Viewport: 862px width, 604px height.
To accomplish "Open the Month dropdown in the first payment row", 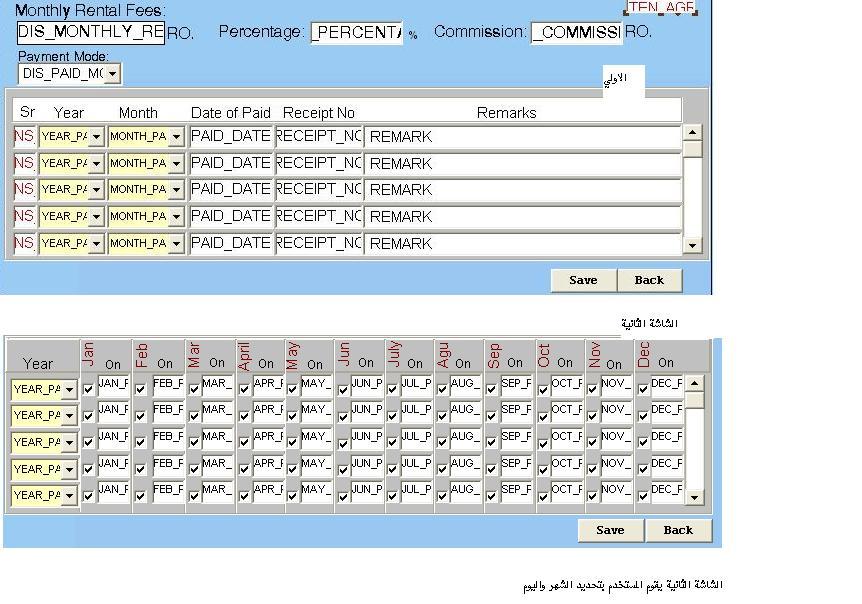I will pyautogui.click(x=176, y=137).
